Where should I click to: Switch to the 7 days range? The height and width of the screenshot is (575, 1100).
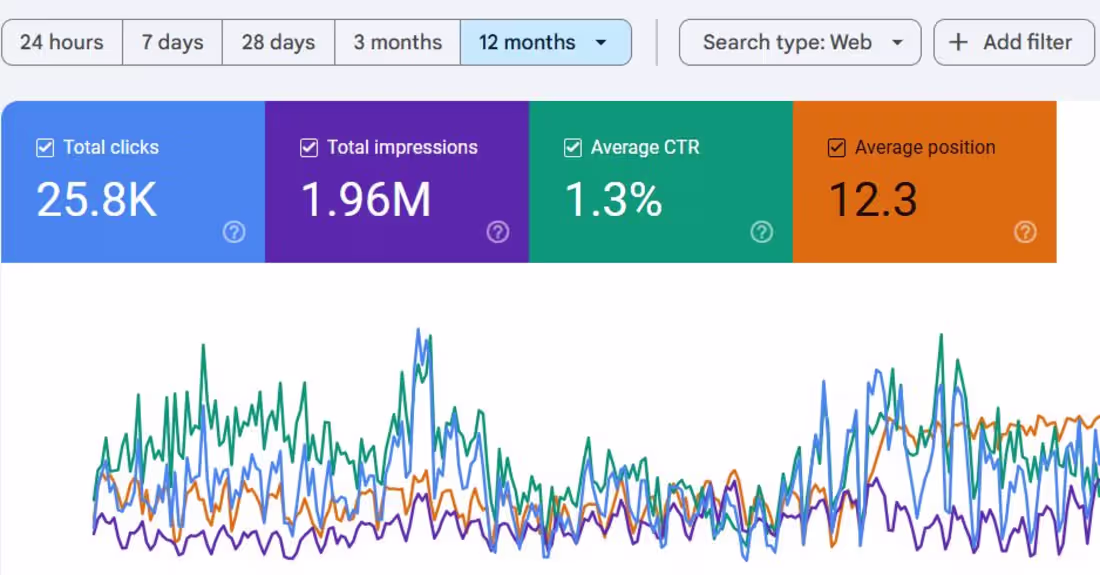(173, 42)
